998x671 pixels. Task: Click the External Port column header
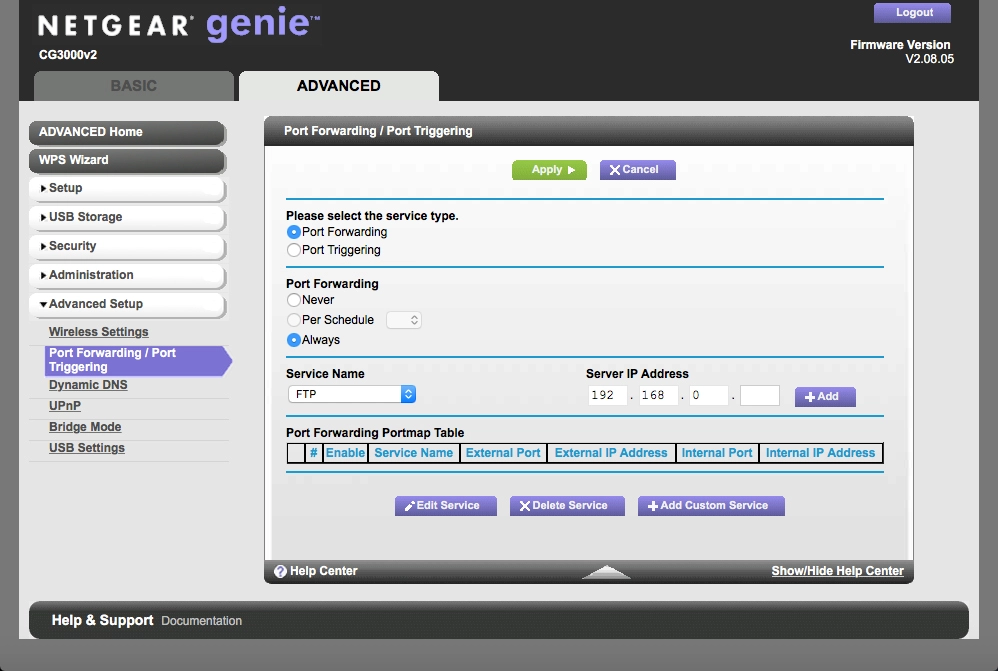point(503,453)
